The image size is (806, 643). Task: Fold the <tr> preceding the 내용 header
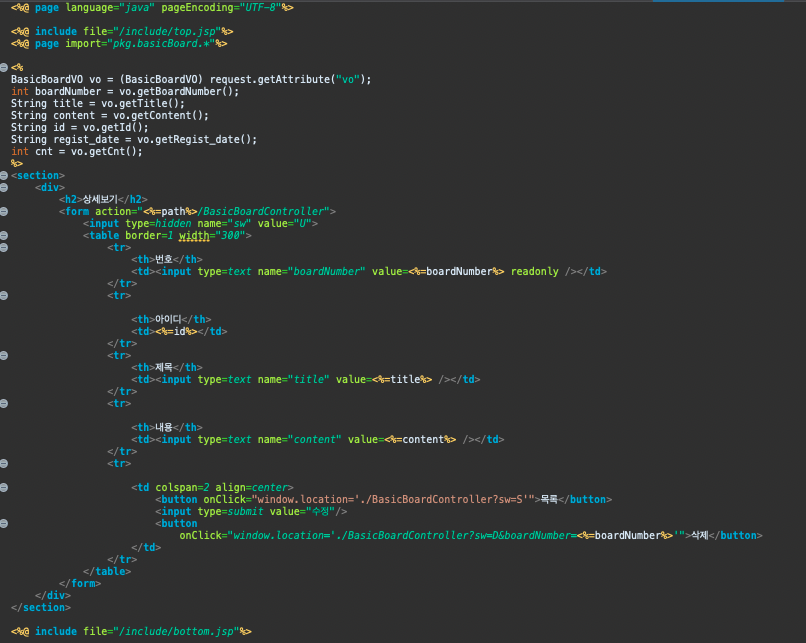4,403
